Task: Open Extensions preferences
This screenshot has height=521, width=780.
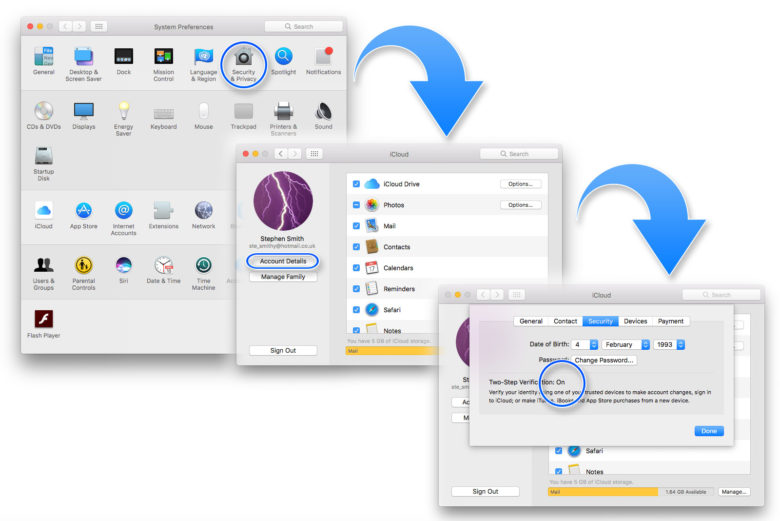Action: click(x=164, y=210)
